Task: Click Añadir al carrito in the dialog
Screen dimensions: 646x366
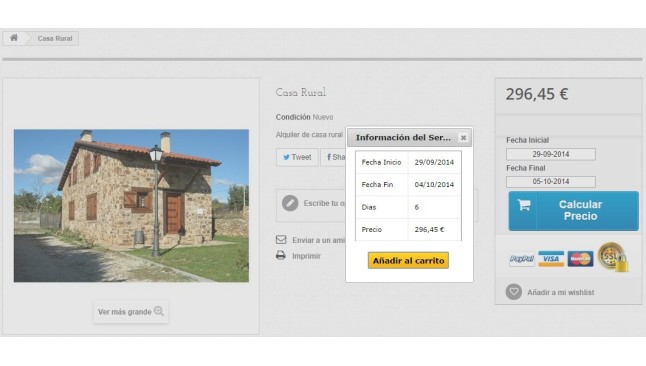Action: click(408, 260)
